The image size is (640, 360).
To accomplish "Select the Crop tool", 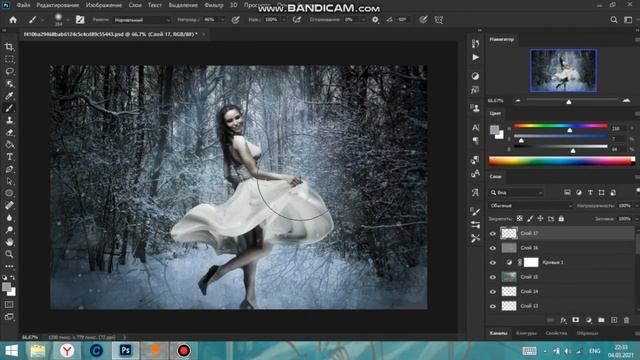I will pyautogui.click(x=9, y=47).
